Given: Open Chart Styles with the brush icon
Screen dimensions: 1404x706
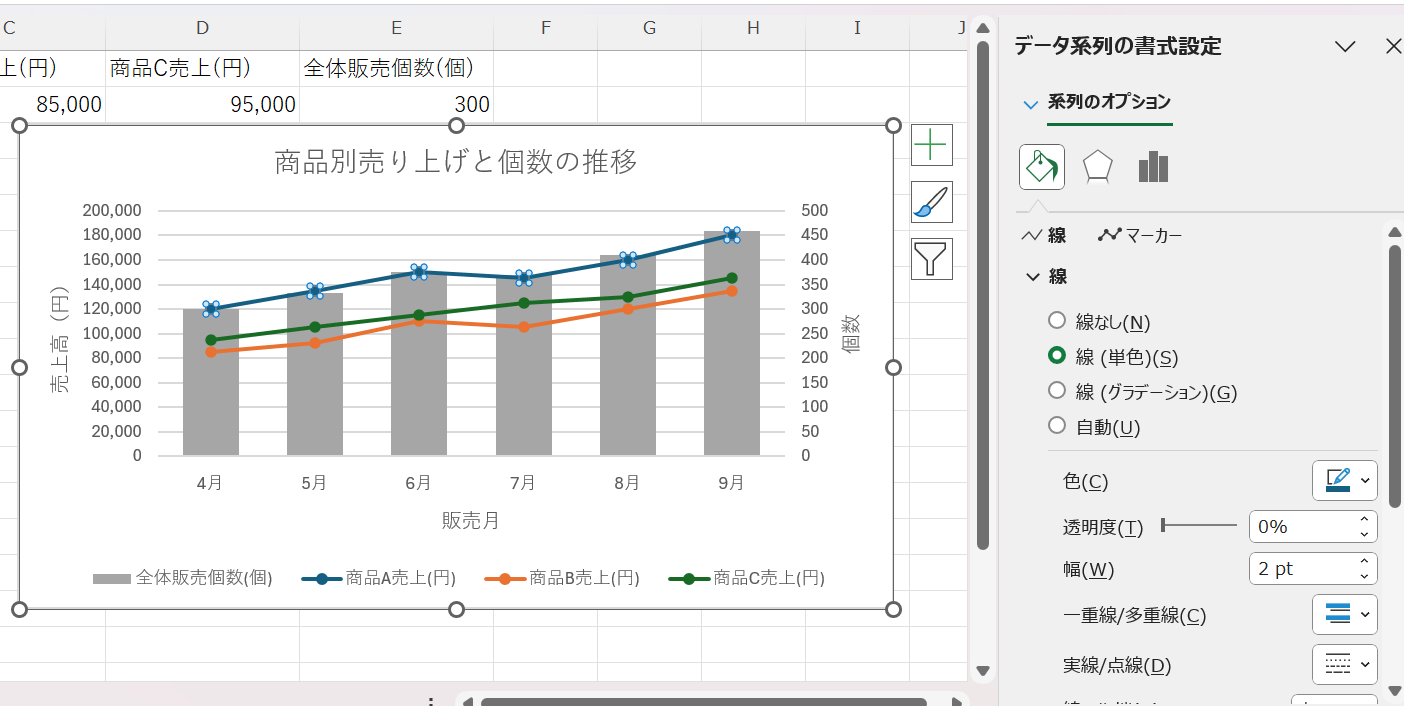Looking at the screenshot, I should pos(931,202).
